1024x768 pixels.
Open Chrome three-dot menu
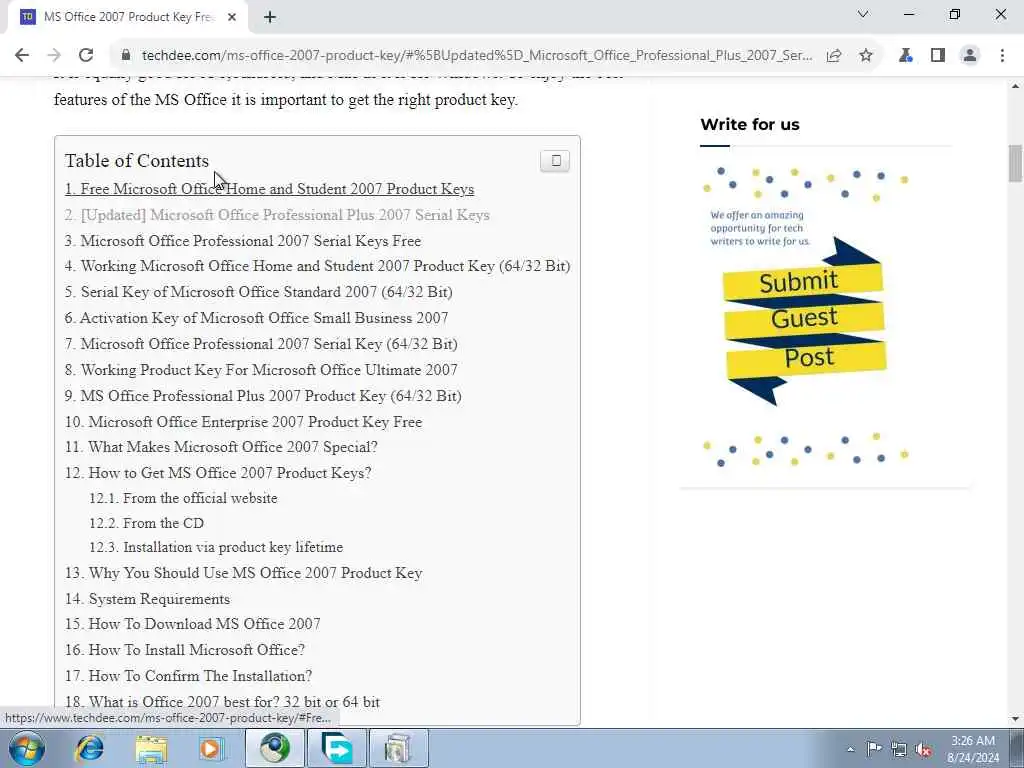point(1002,56)
